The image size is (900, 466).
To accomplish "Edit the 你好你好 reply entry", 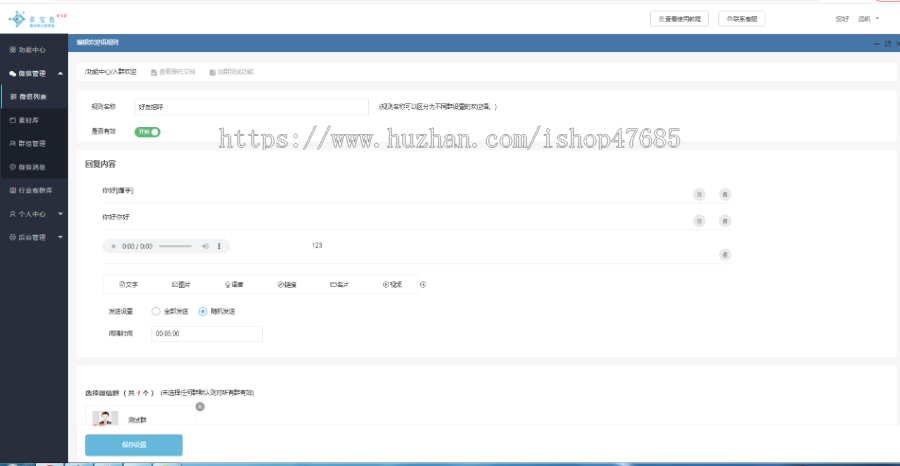I will click(x=699, y=221).
